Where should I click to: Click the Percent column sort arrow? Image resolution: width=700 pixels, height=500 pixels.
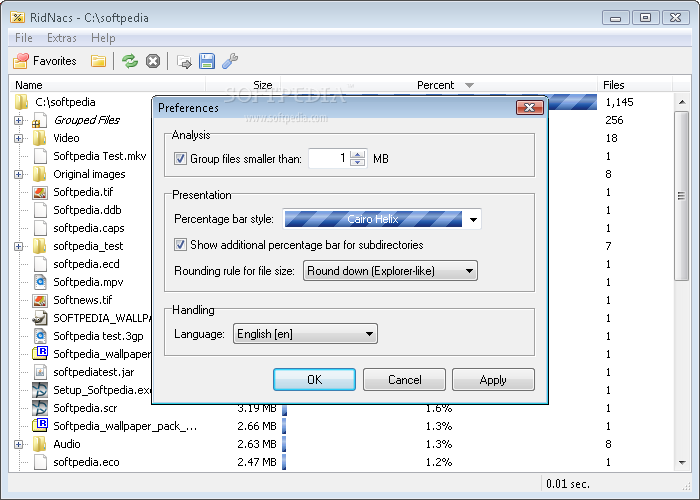click(x=469, y=85)
